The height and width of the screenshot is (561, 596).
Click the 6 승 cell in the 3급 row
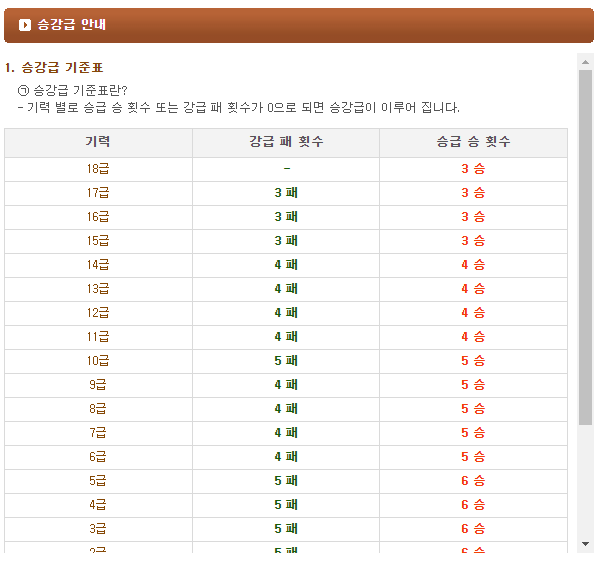pos(473,528)
